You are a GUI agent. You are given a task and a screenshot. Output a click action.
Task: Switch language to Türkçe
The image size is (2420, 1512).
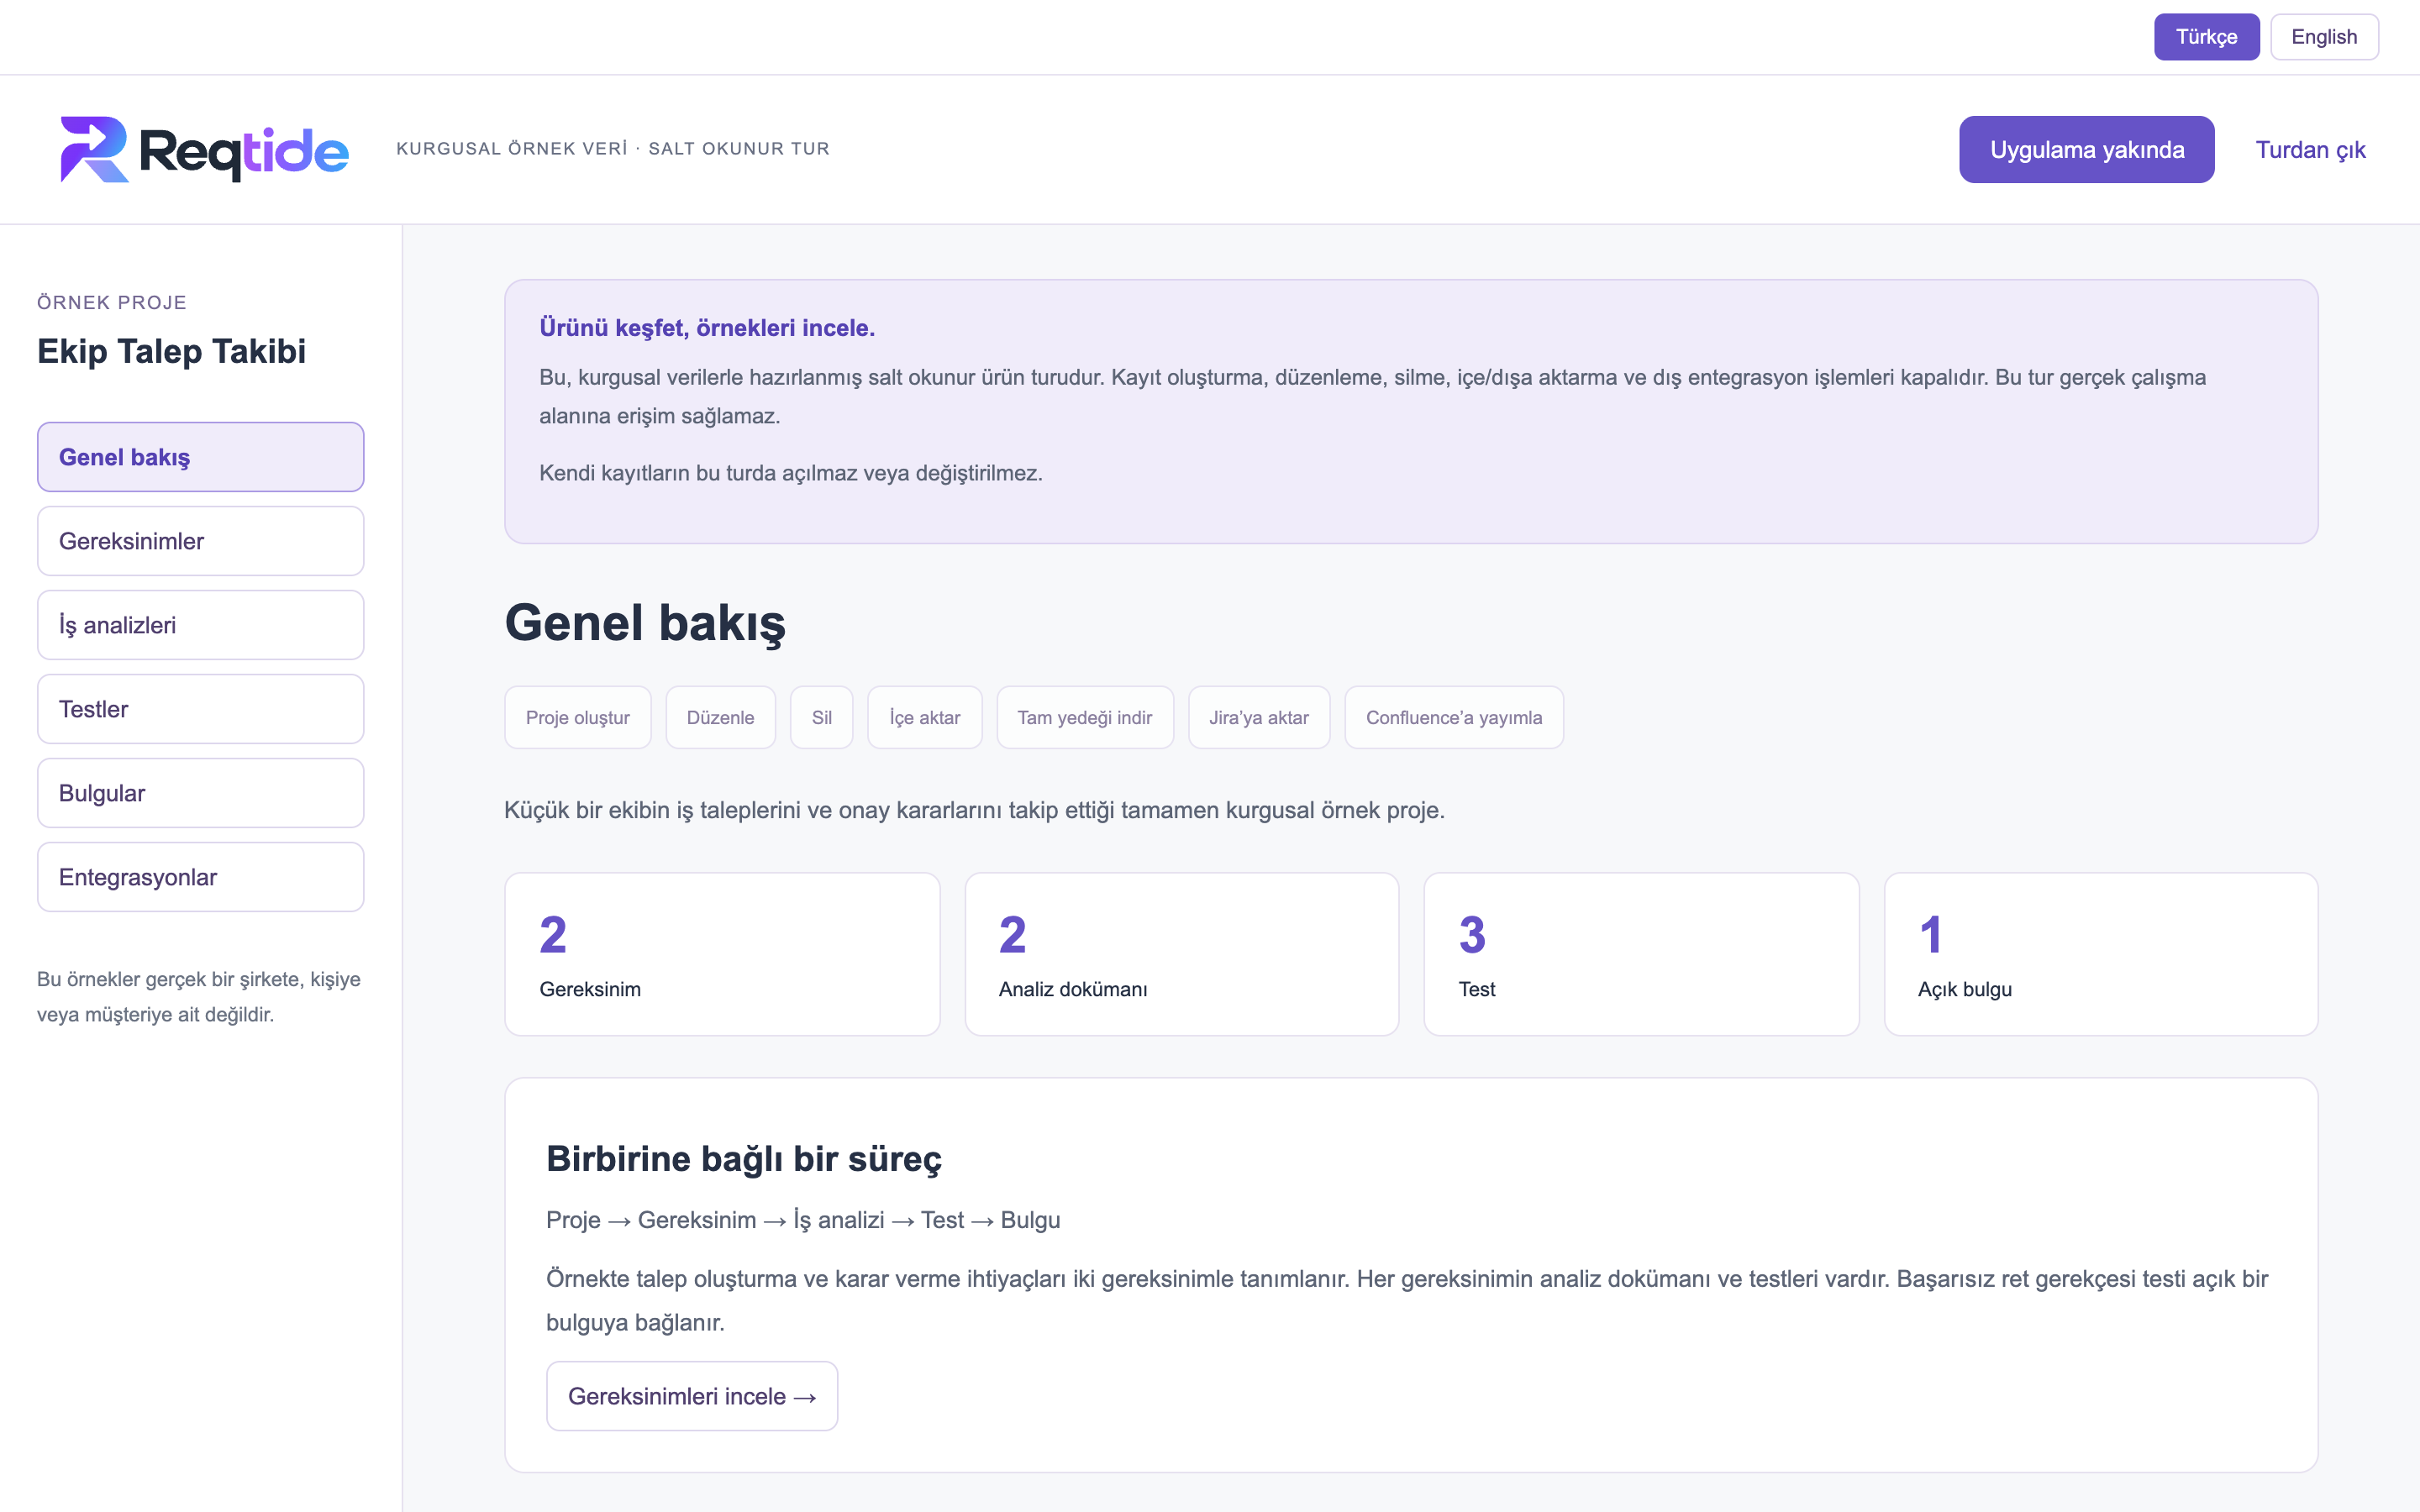click(2206, 37)
